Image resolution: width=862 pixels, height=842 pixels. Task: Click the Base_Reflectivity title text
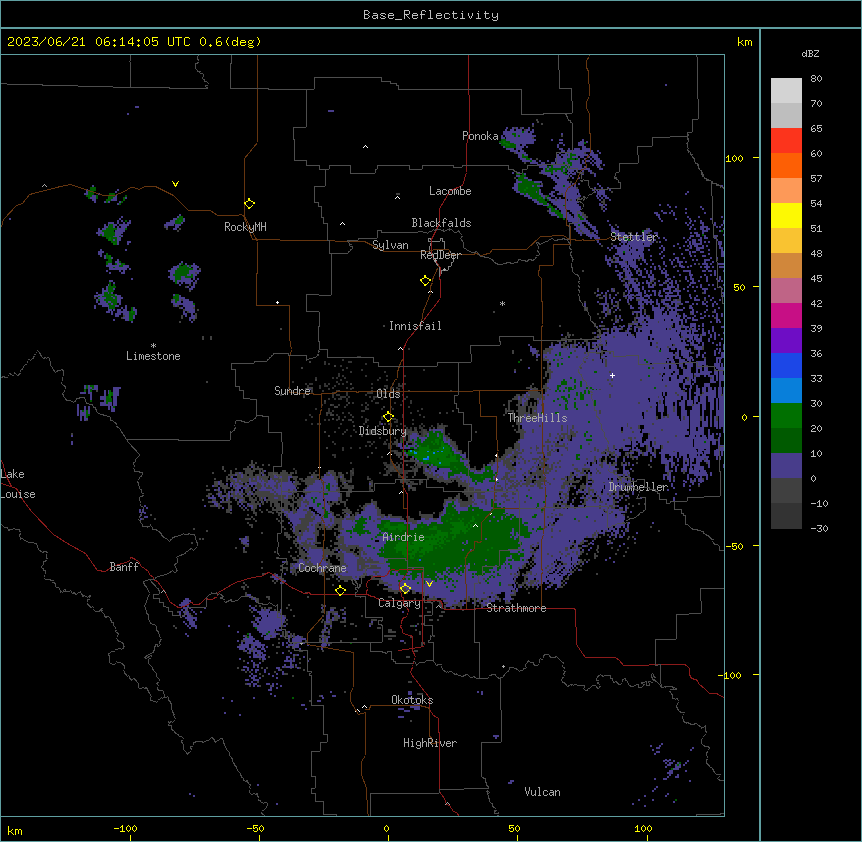click(x=431, y=15)
